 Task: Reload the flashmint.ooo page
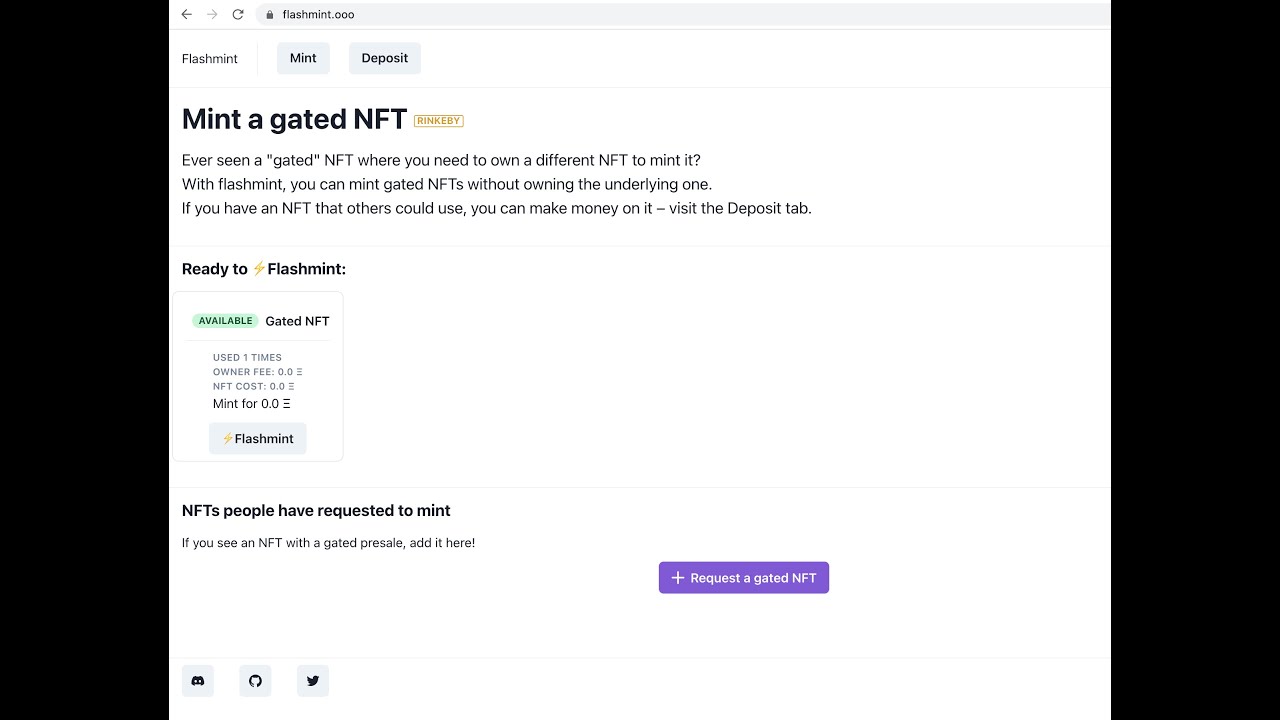[x=238, y=14]
